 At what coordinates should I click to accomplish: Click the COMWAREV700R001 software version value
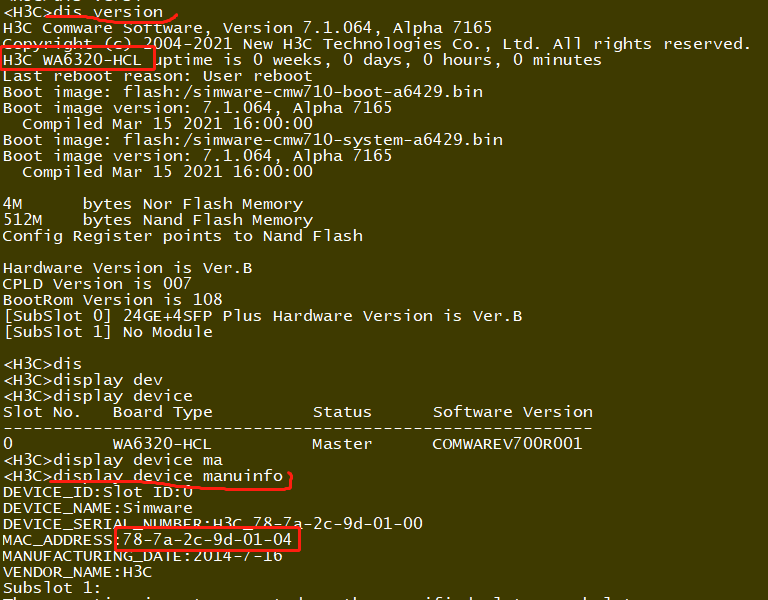point(507,444)
